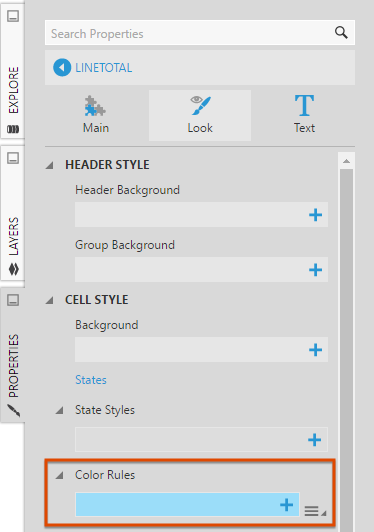Screen dimensions: 374x532
Task: Click the Explore panel dock icon
Action: (x=13, y=16)
